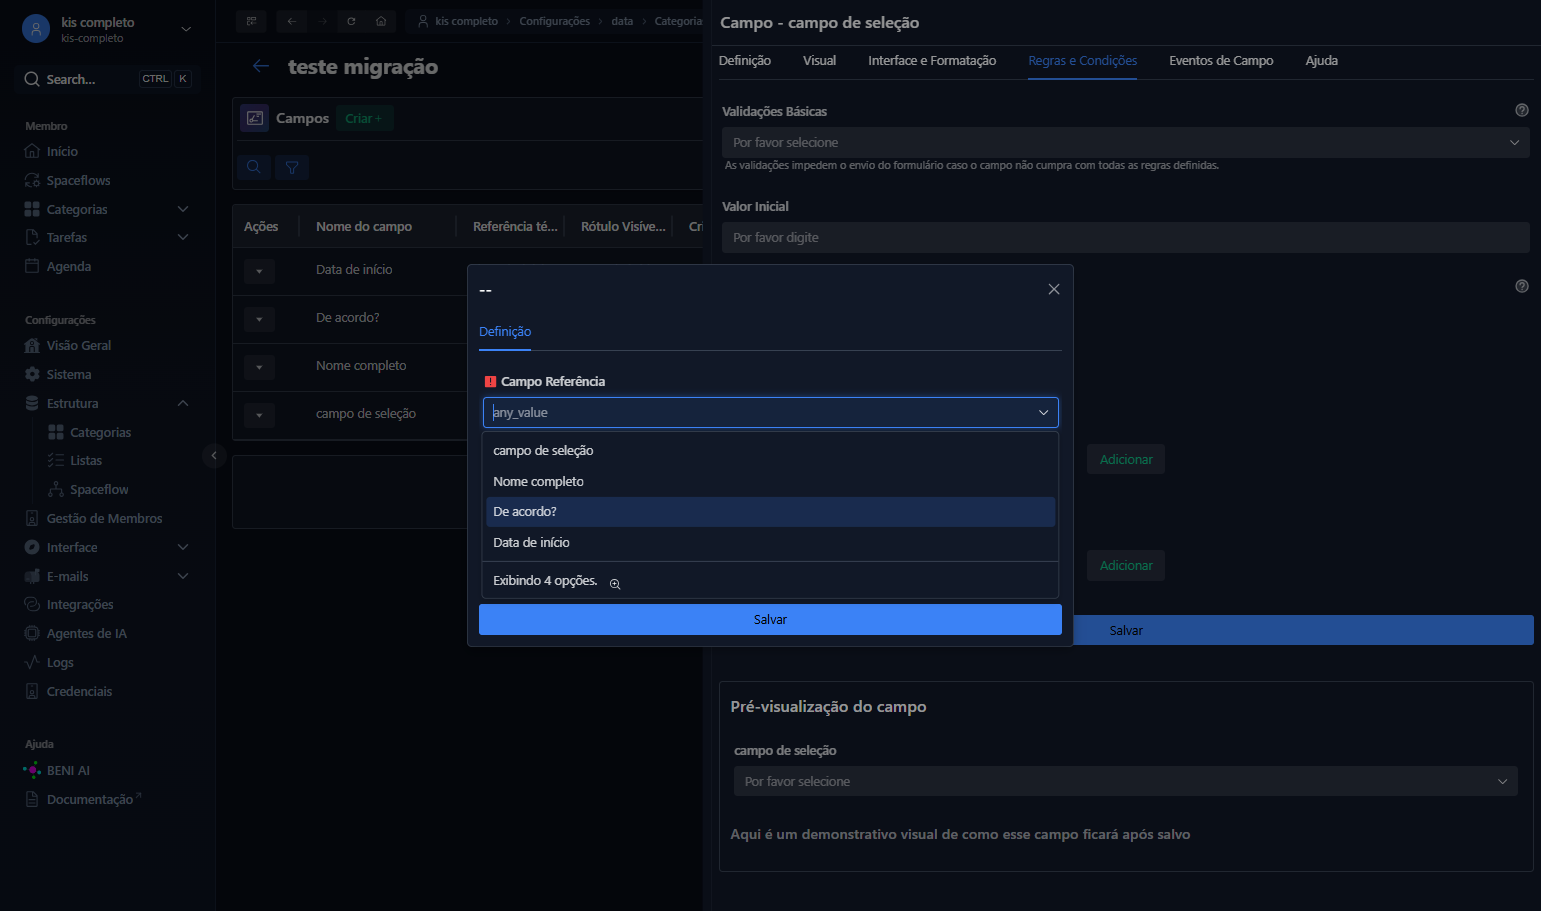Click the zoom icon beside Exibindo 4 opções
The height and width of the screenshot is (911, 1541).
click(615, 584)
